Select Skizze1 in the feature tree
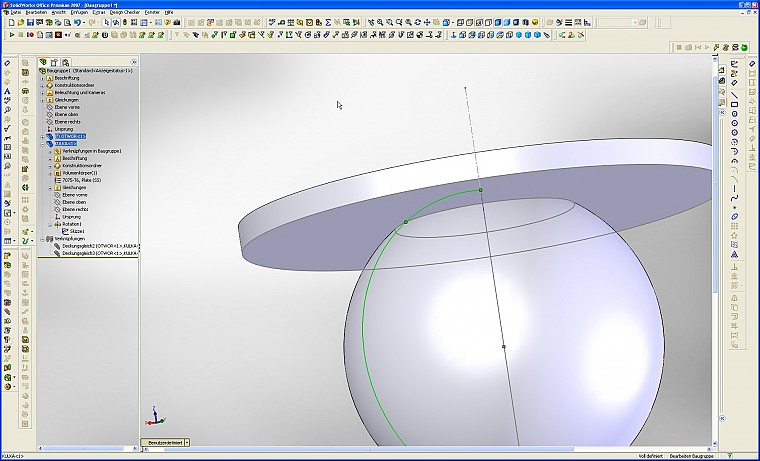 [x=77, y=232]
